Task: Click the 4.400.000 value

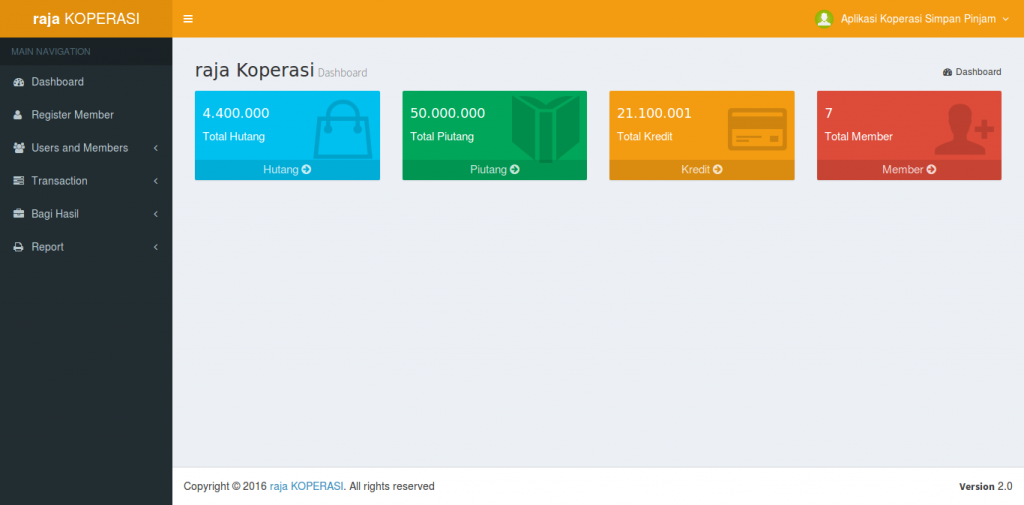Action: pos(236,113)
